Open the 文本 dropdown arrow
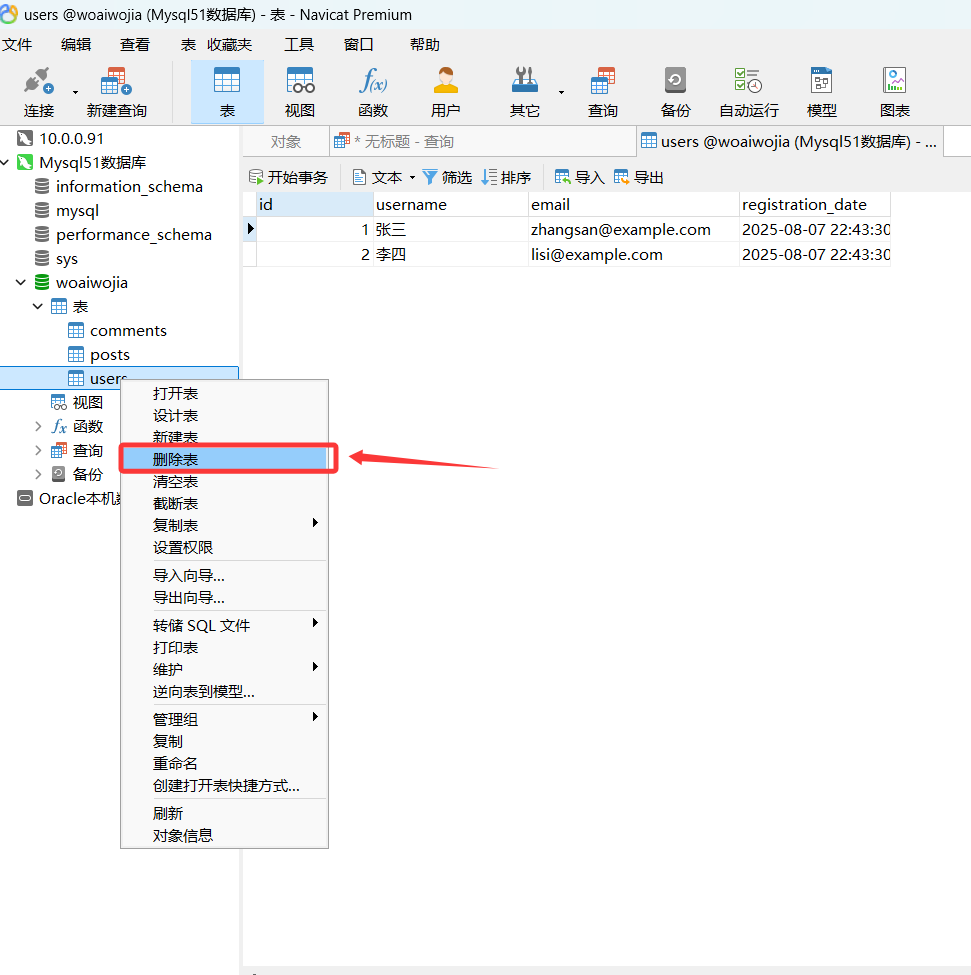 pyautogui.click(x=412, y=178)
